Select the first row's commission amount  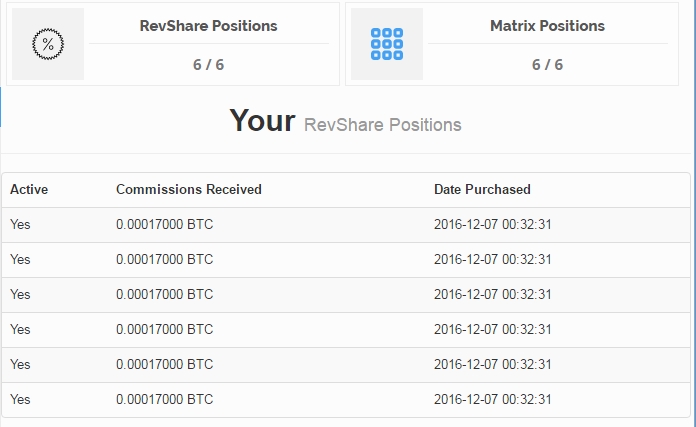tap(164, 224)
